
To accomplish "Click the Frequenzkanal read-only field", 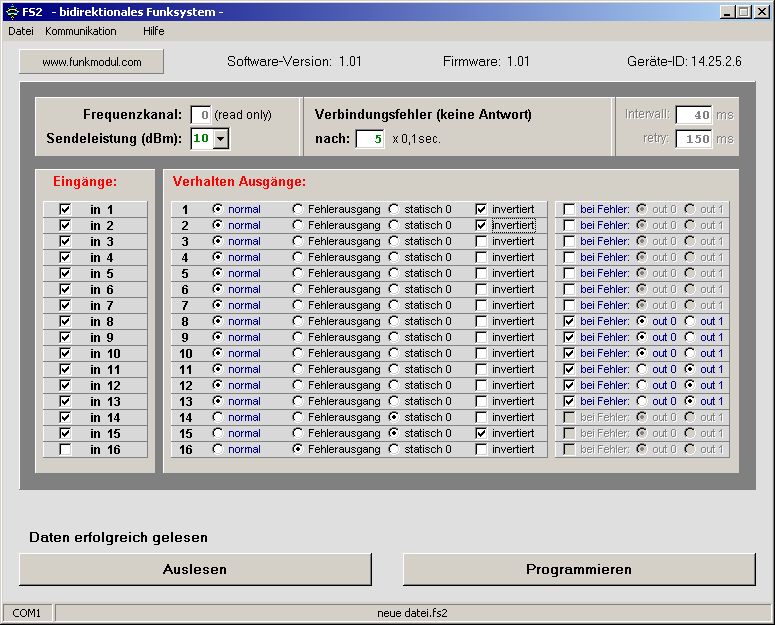I will 201,115.
